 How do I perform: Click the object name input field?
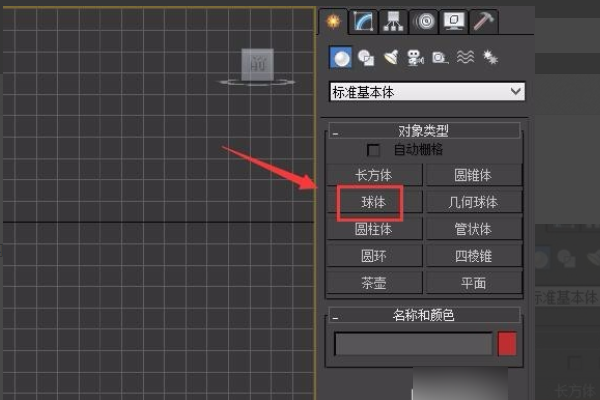(x=413, y=344)
